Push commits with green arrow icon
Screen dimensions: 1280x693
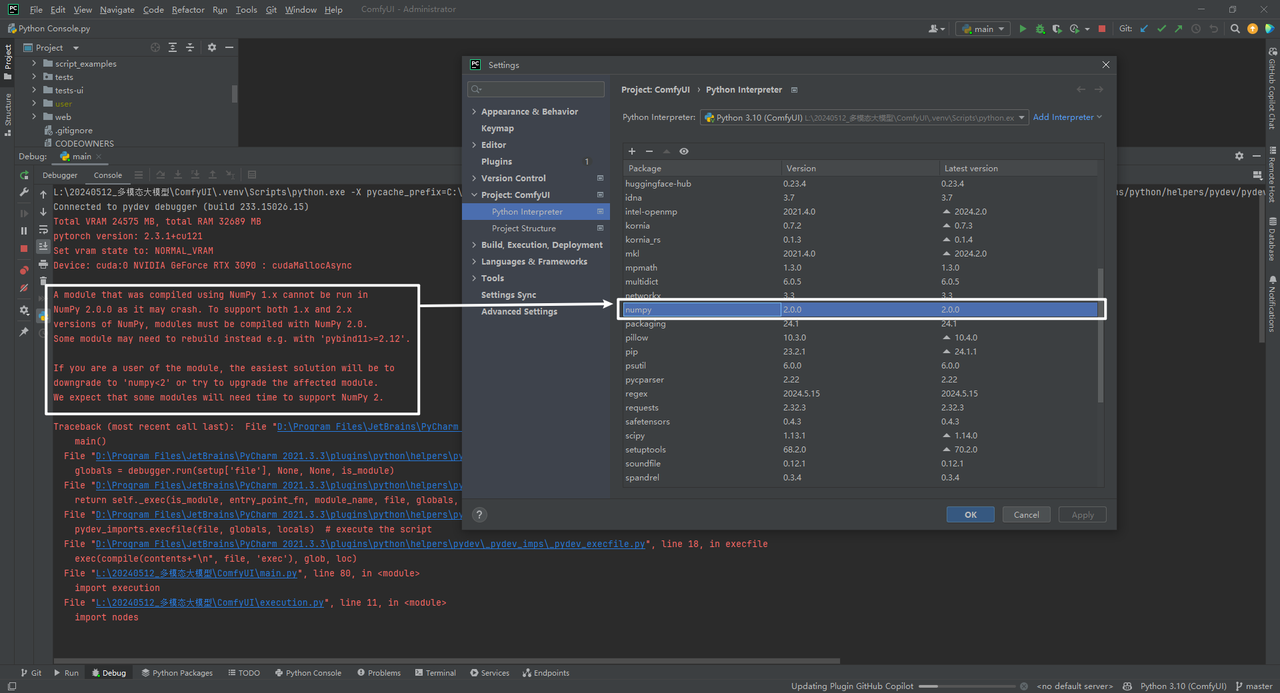pyautogui.click(x=1179, y=29)
